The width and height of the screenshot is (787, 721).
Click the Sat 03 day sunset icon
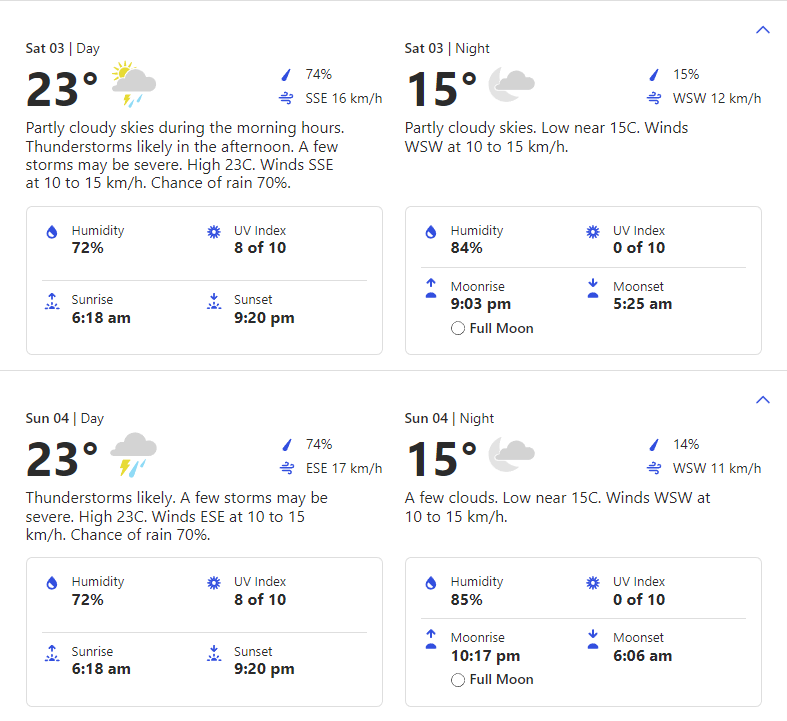pyautogui.click(x=214, y=301)
